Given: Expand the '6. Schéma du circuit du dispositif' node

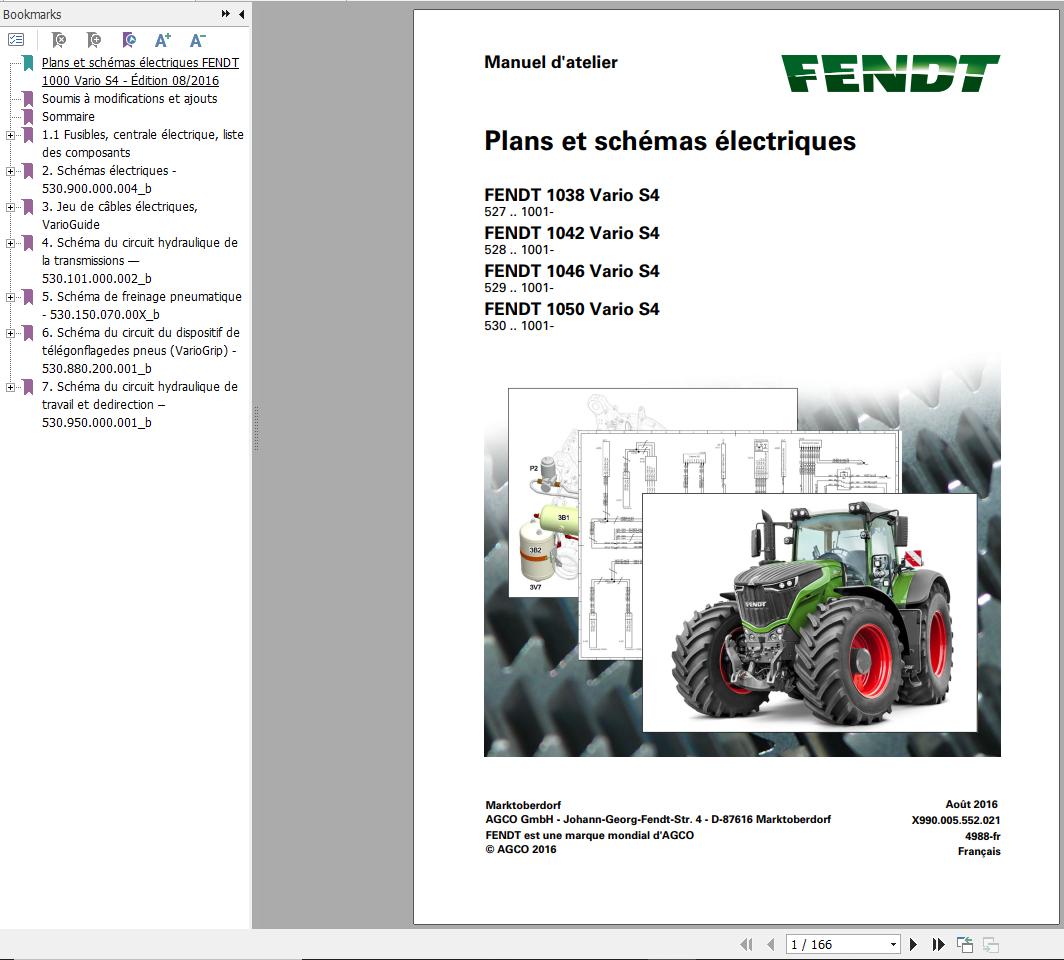Looking at the screenshot, I should [x=10, y=333].
